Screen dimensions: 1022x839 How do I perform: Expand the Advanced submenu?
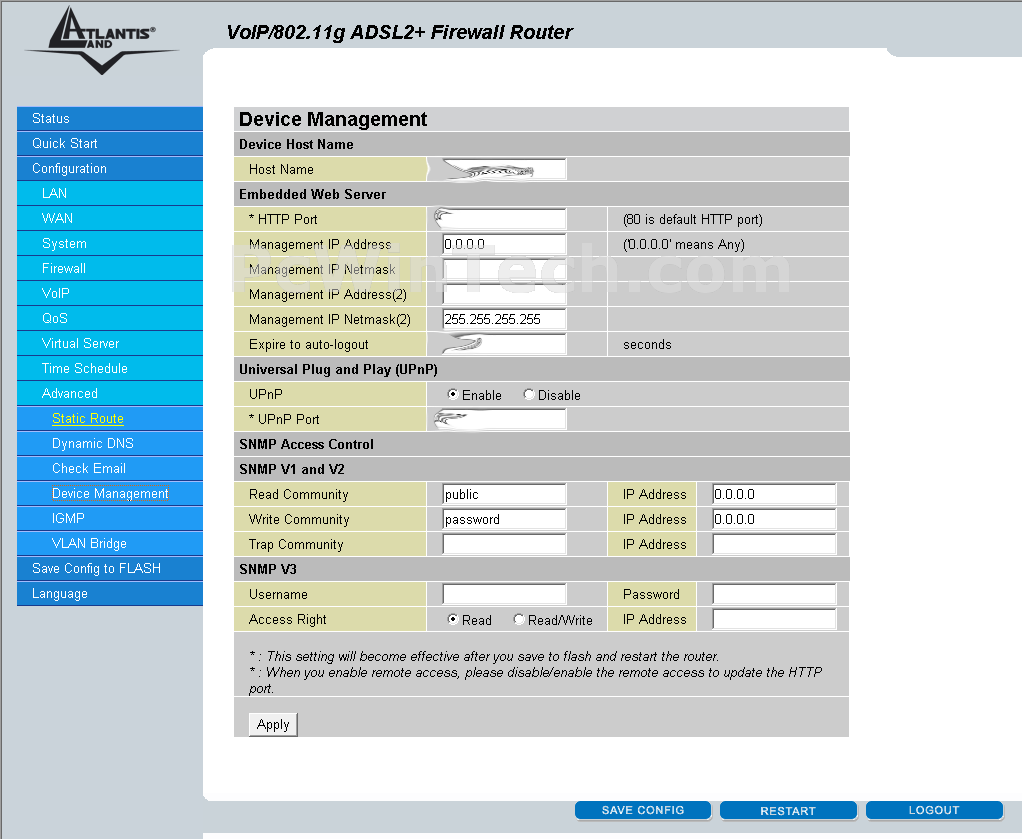pos(70,394)
